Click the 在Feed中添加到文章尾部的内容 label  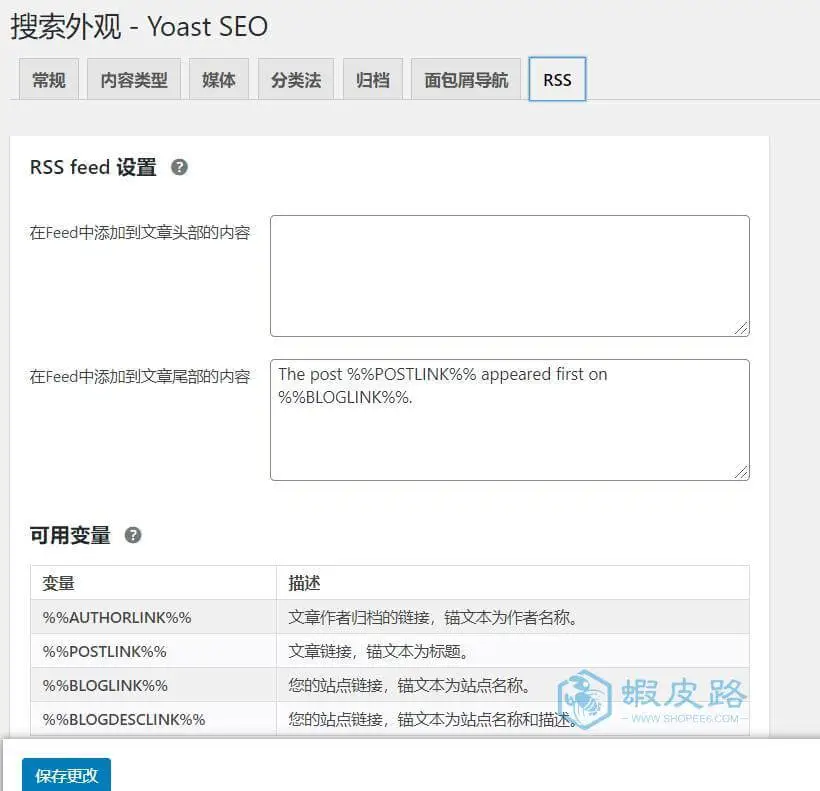click(140, 376)
